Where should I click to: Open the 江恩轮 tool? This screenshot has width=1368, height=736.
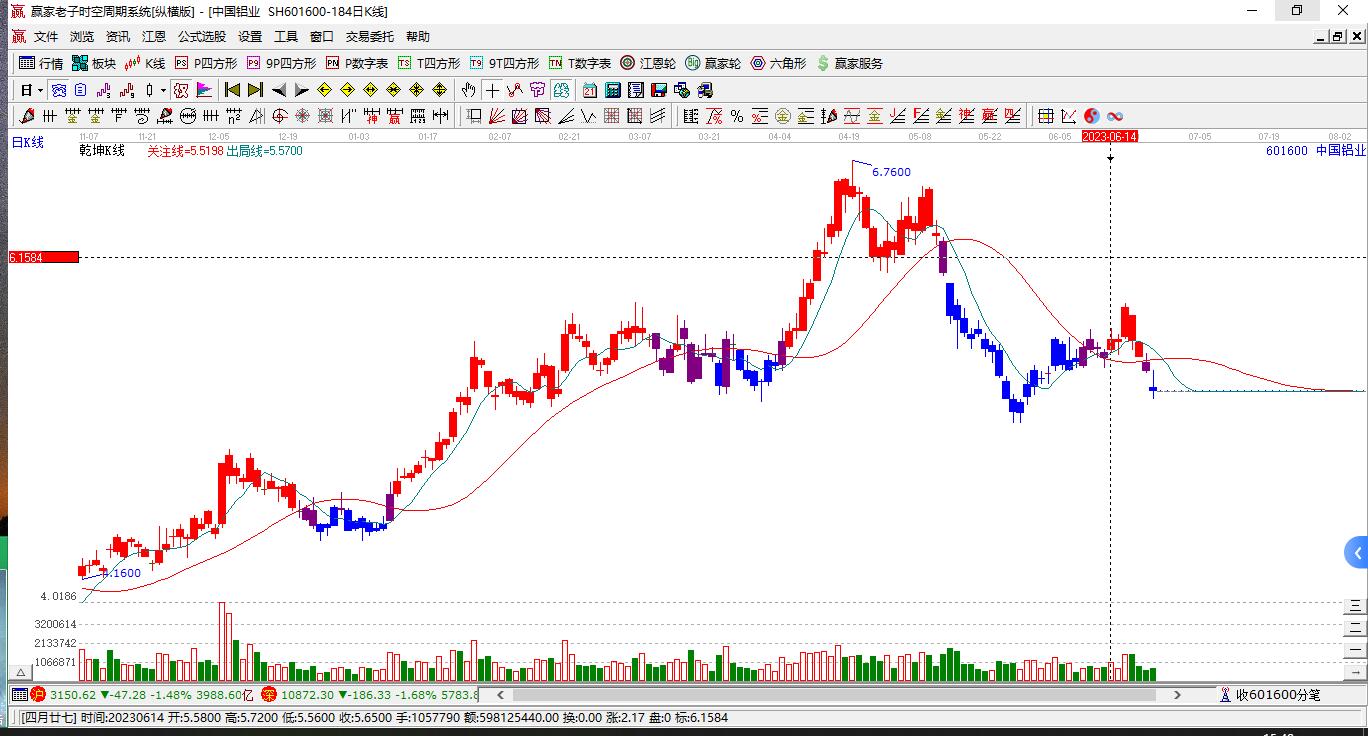tap(648, 63)
